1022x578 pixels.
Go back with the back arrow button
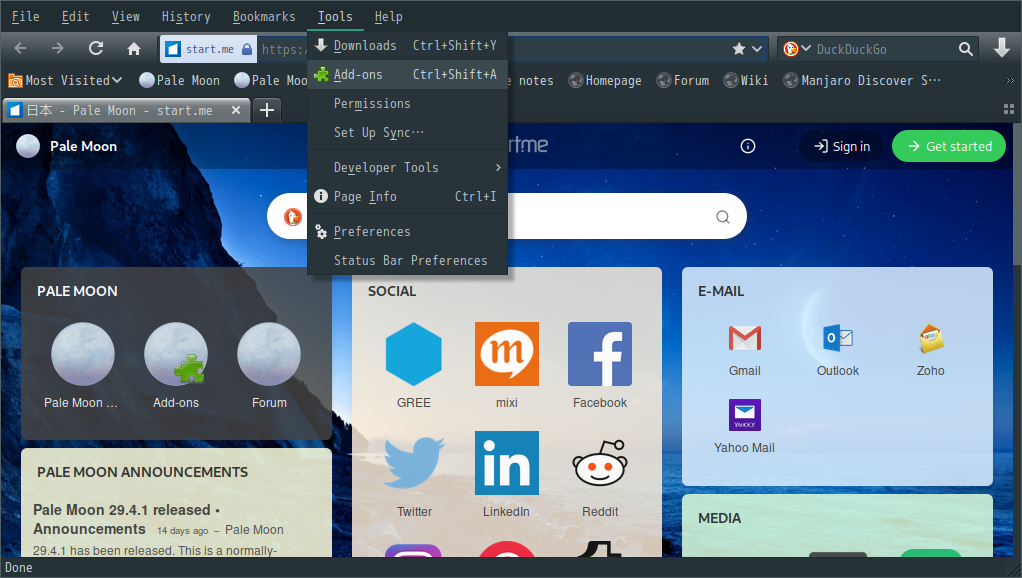click(20, 48)
